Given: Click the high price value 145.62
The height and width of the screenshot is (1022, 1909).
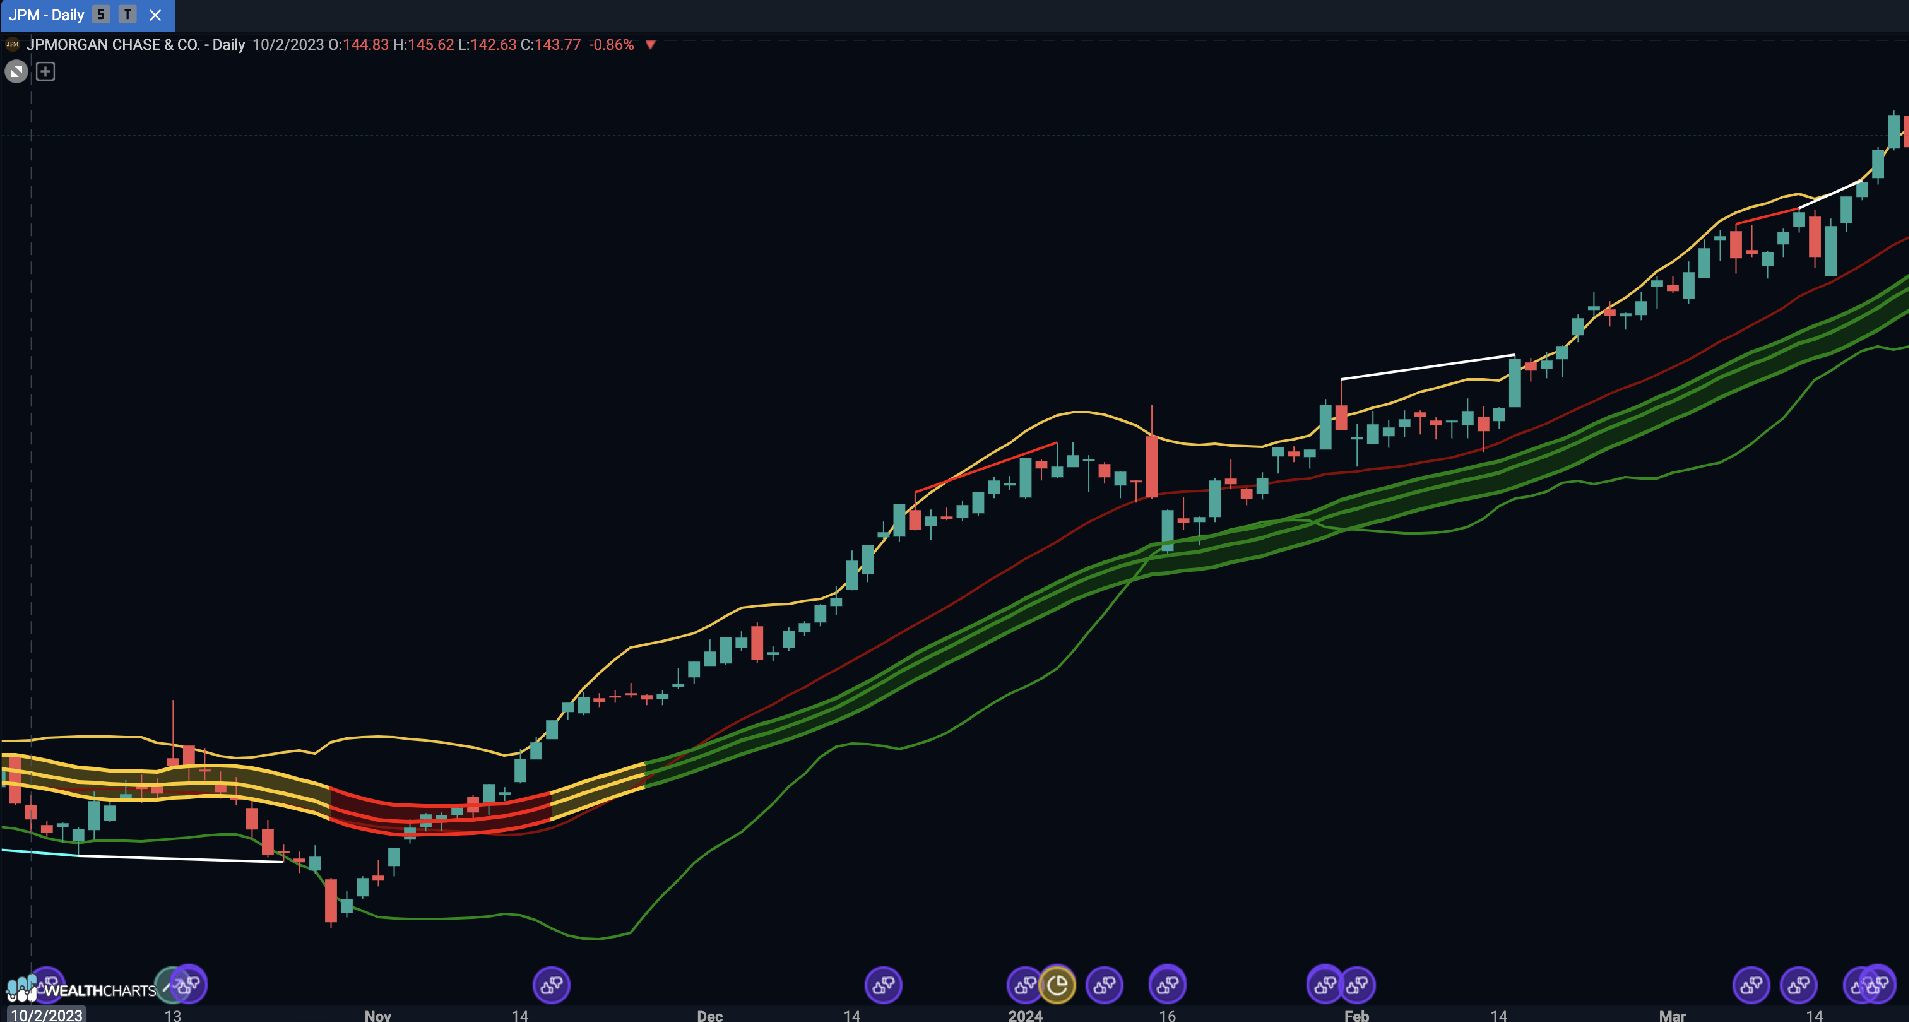Looking at the screenshot, I should pos(431,45).
